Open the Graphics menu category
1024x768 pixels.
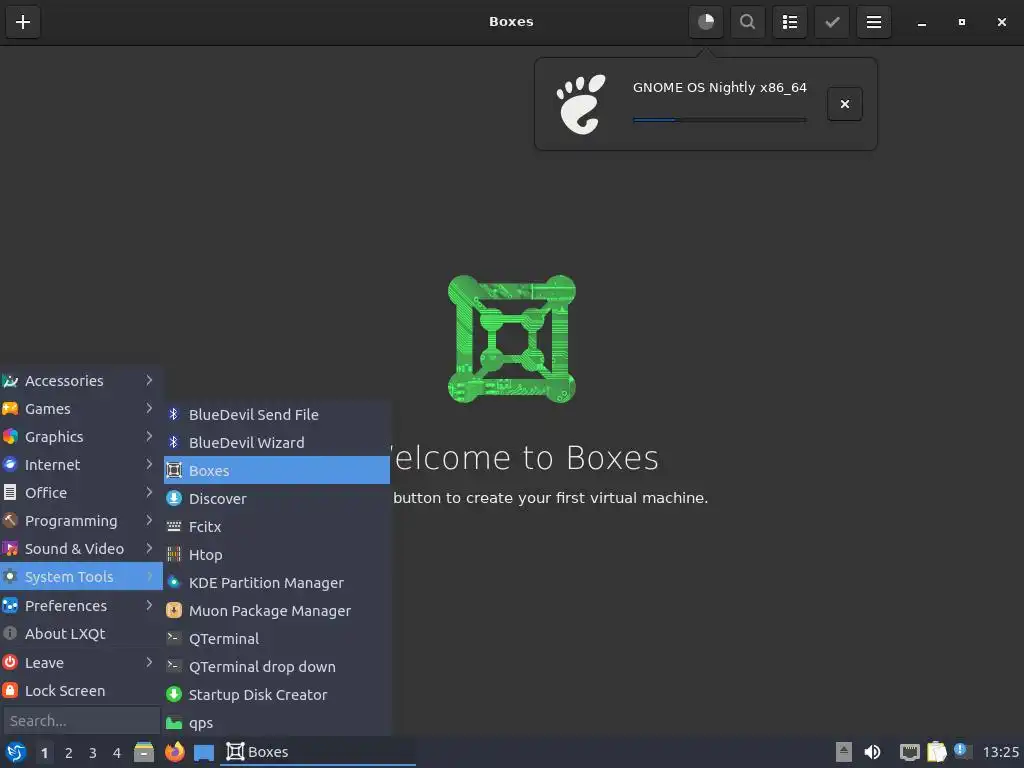click(x=81, y=437)
